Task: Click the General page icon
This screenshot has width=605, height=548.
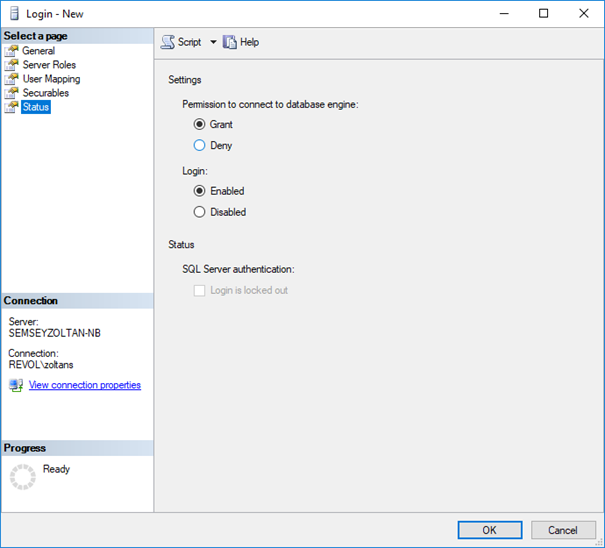Action: [x=12, y=51]
